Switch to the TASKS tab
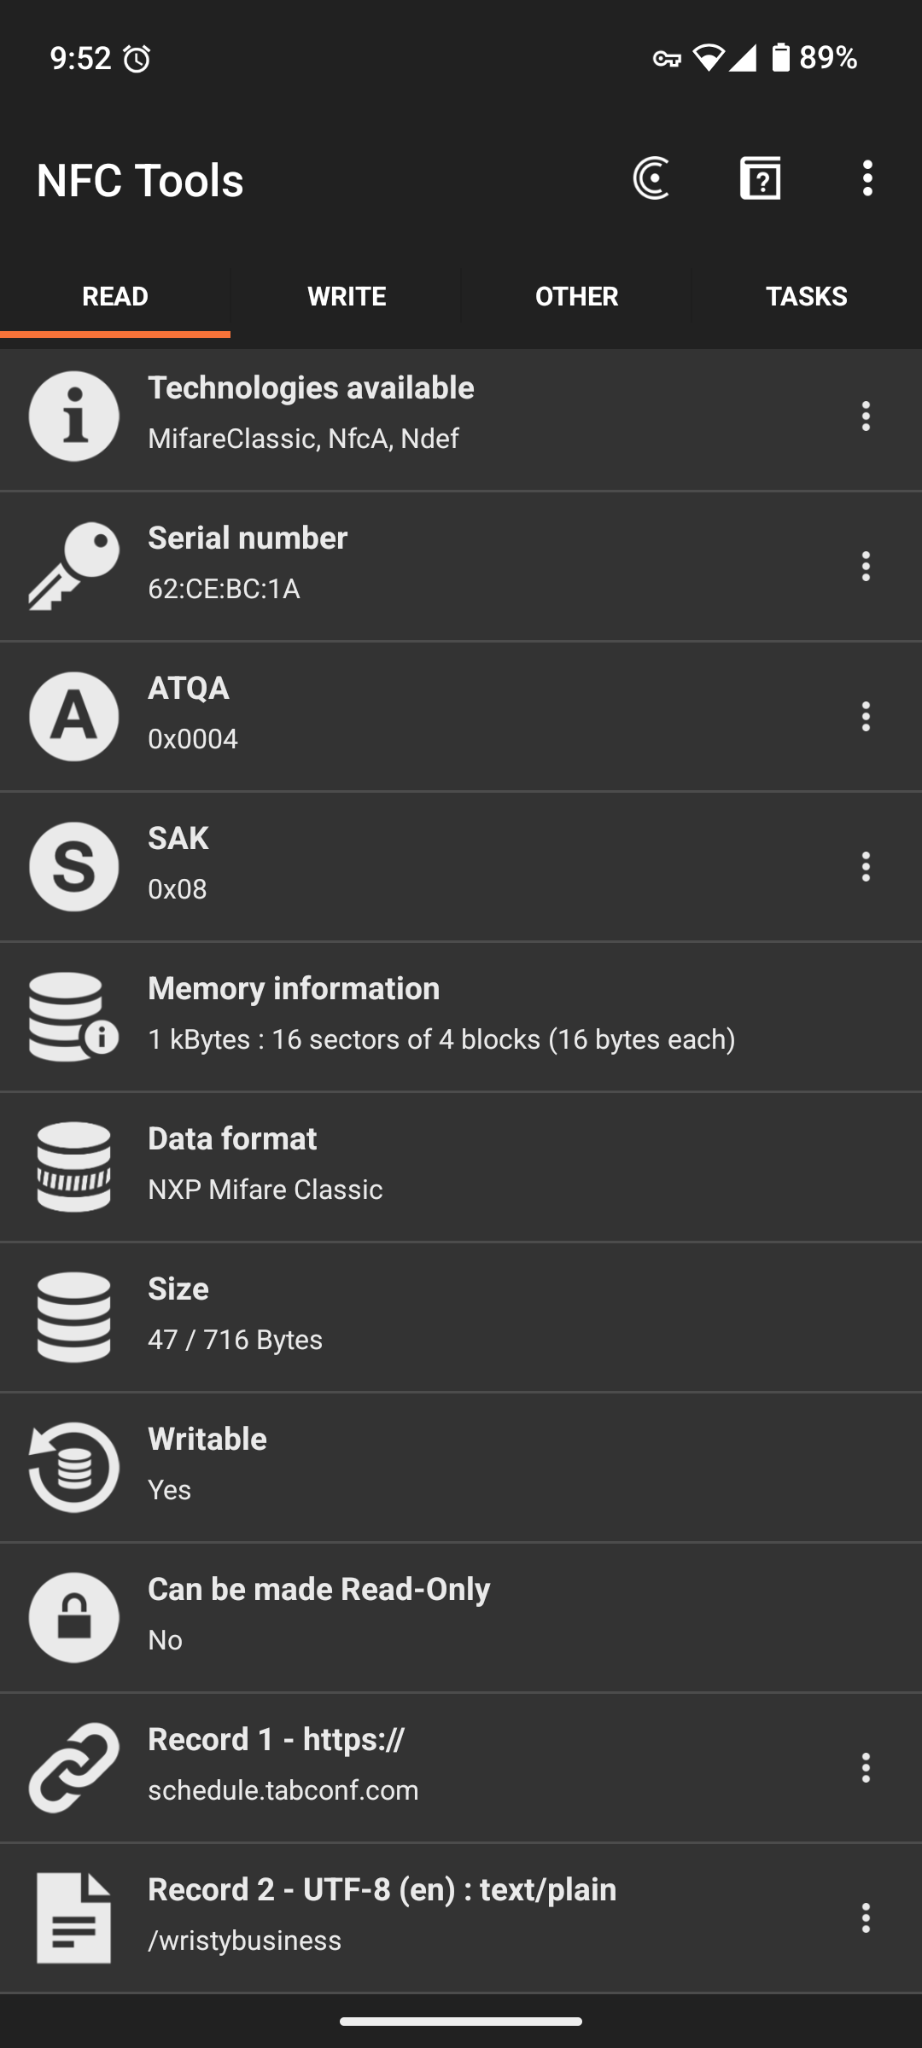Image resolution: width=922 pixels, height=2048 pixels. [x=806, y=296]
